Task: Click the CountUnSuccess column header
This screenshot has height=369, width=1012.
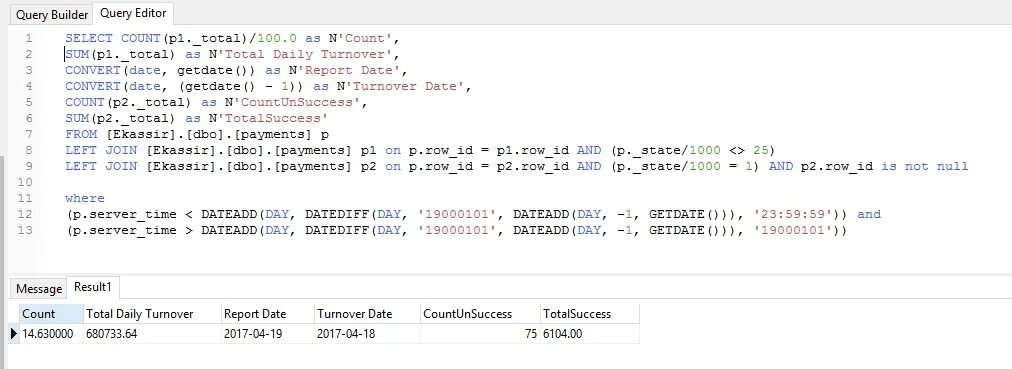Action: (x=480, y=314)
